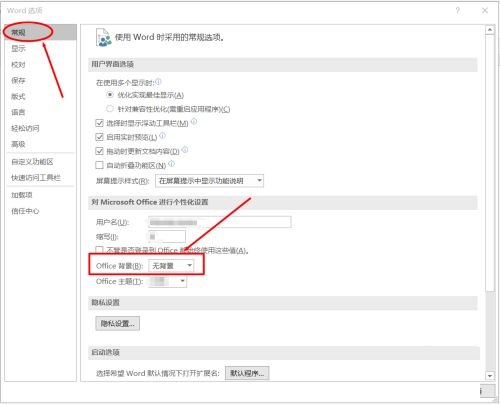The image size is (500, 405).
Task: Click the scrollbar down arrow
Action: 490,376
